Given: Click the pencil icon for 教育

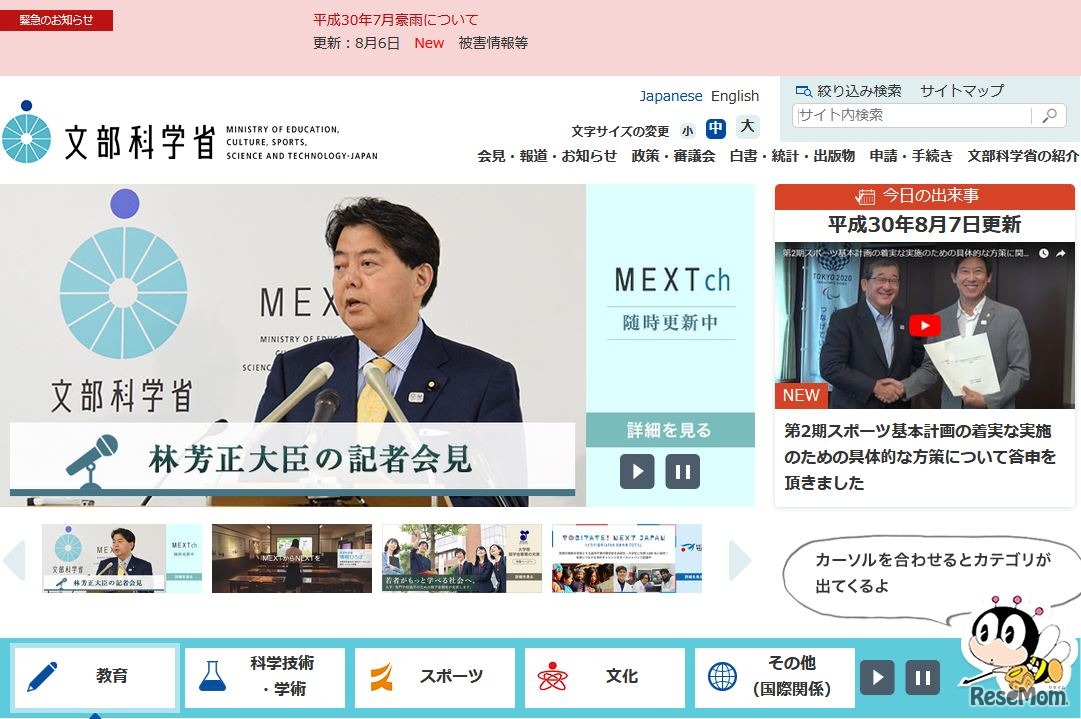Looking at the screenshot, I should [42, 677].
